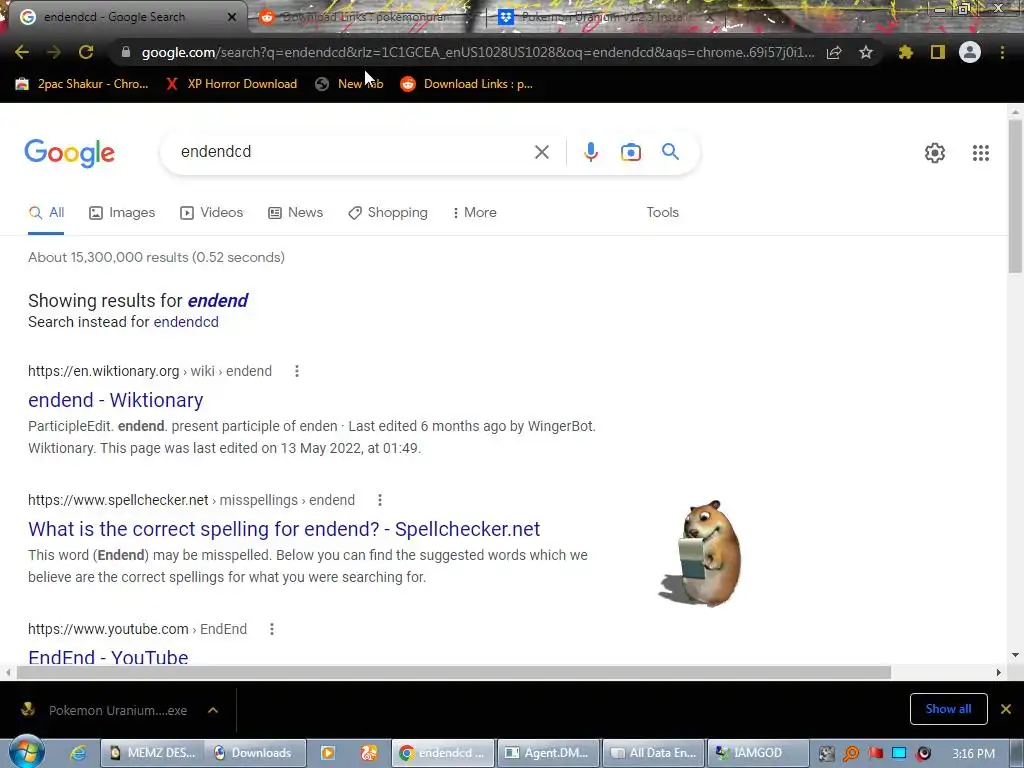This screenshot has height=768, width=1024.
Task: Select the Videos search tab
Action: tap(211, 213)
